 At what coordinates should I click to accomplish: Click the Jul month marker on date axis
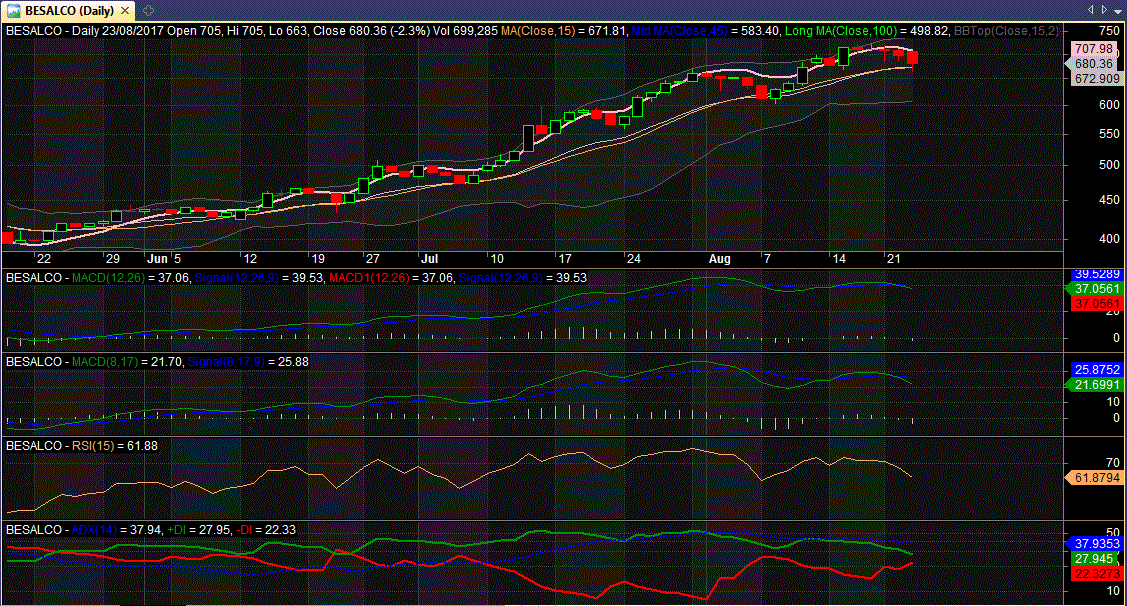429,259
